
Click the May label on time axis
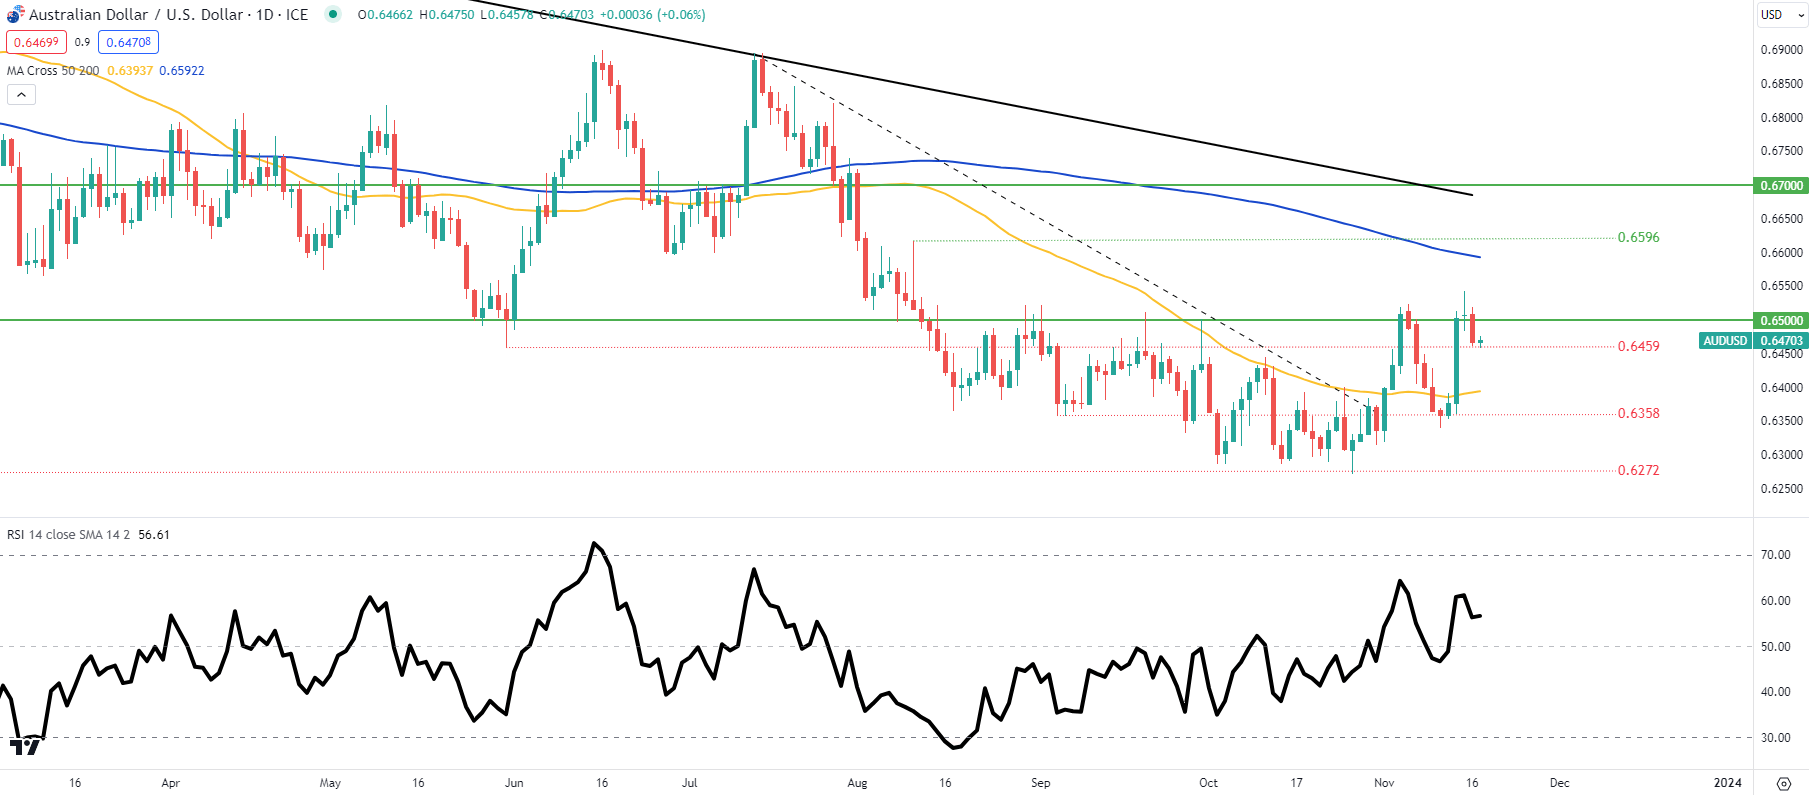pyautogui.click(x=330, y=783)
